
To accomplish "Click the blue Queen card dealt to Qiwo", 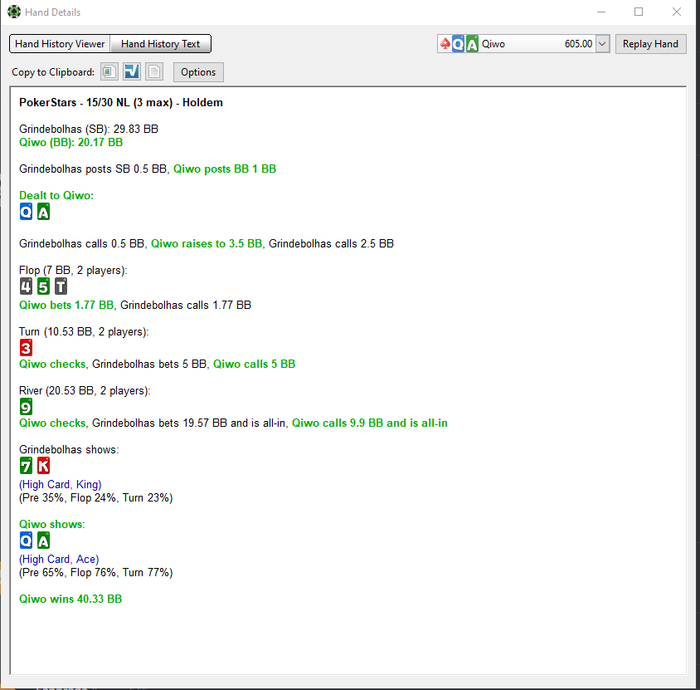I will pos(26,212).
